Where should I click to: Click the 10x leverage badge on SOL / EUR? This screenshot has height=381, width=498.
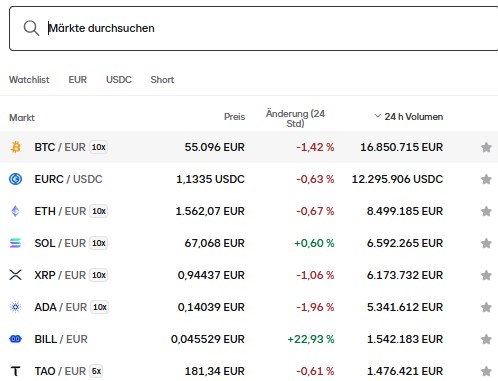pos(99,243)
